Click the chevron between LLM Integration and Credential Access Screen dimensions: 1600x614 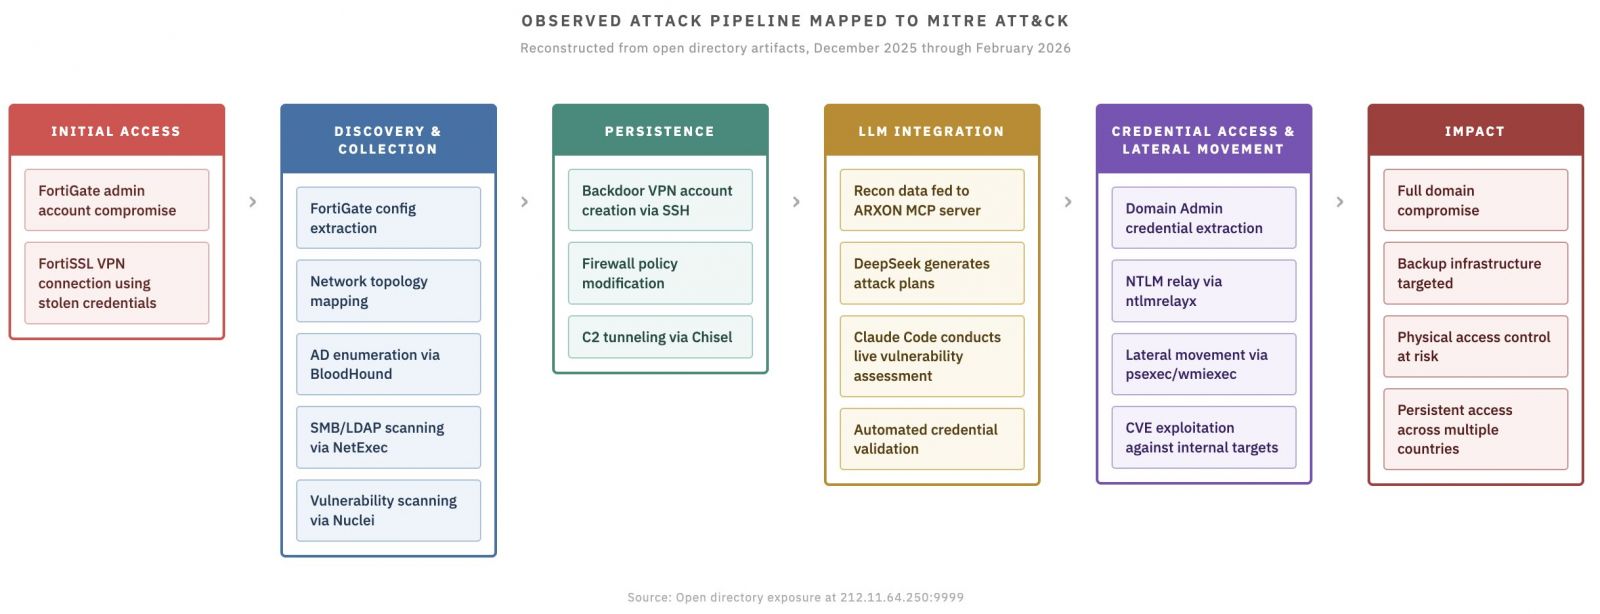coord(1068,202)
